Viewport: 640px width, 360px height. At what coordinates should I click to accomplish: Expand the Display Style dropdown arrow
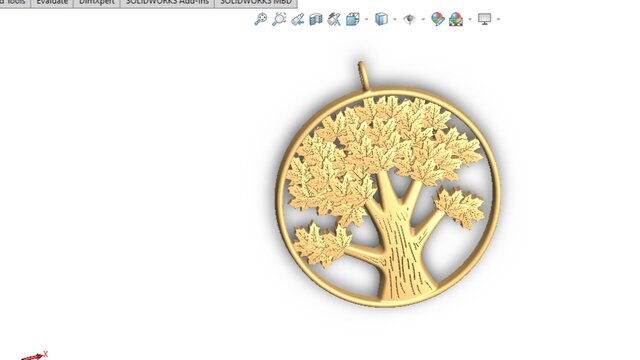click(395, 19)
